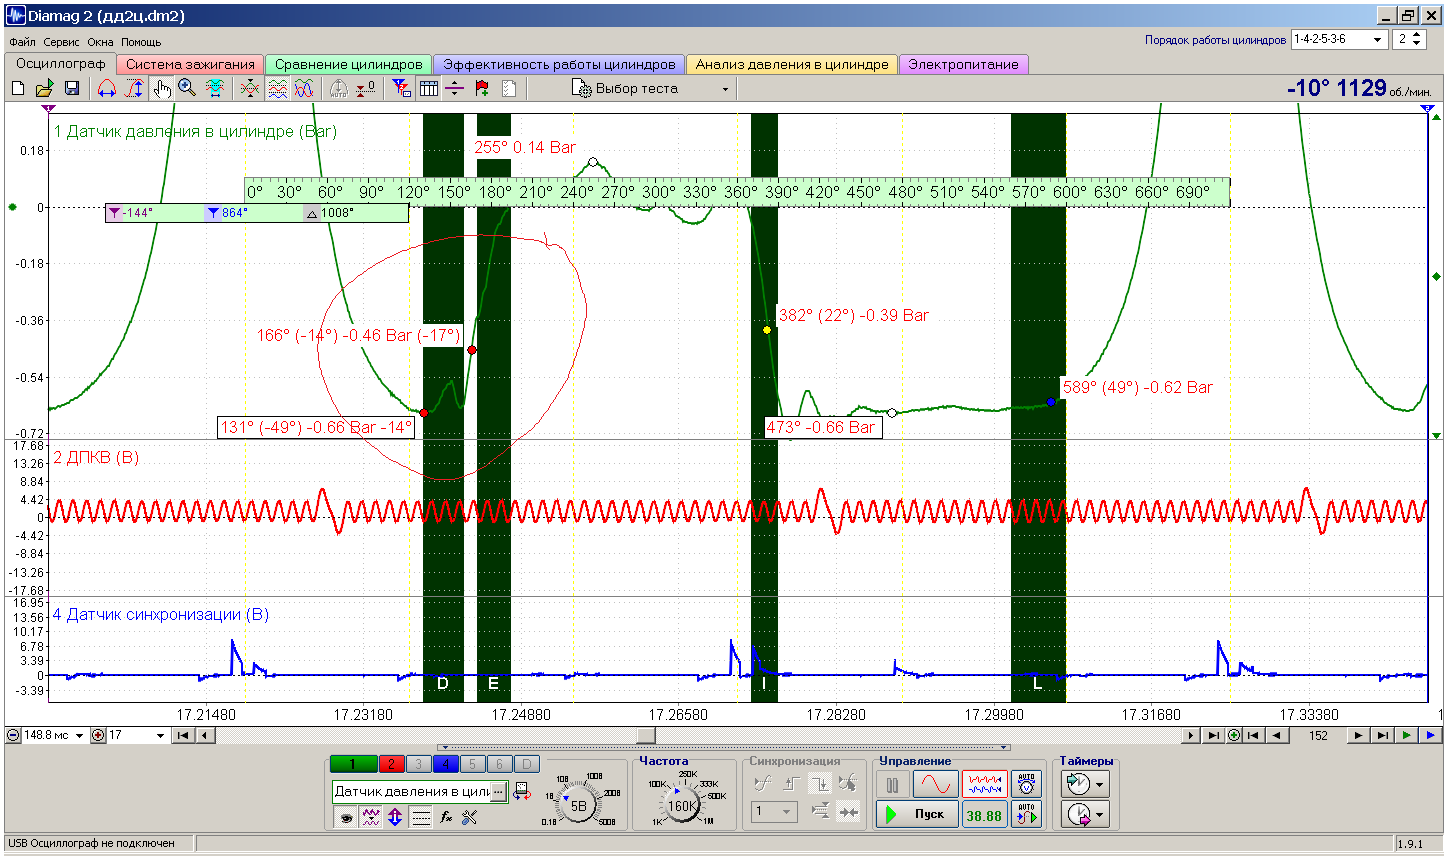The image size is (1448, 856).
Task: Switch to Сравнение цилиндров tab
Action: [x=349, y=64]
